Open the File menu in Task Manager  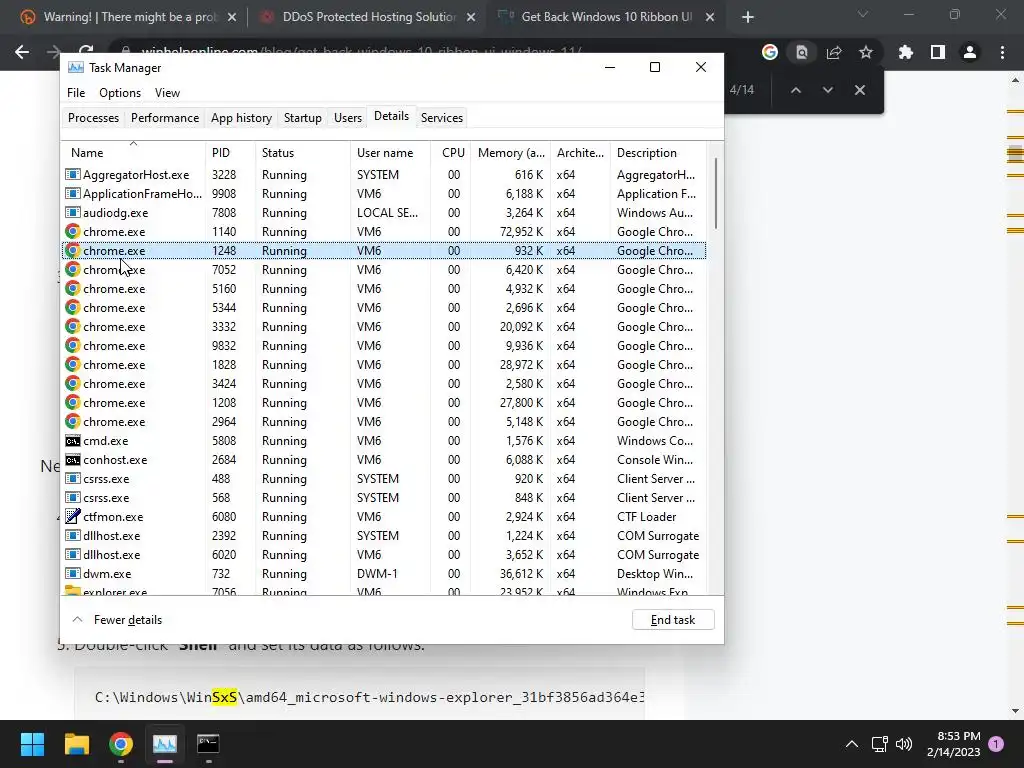click(76, 93)
